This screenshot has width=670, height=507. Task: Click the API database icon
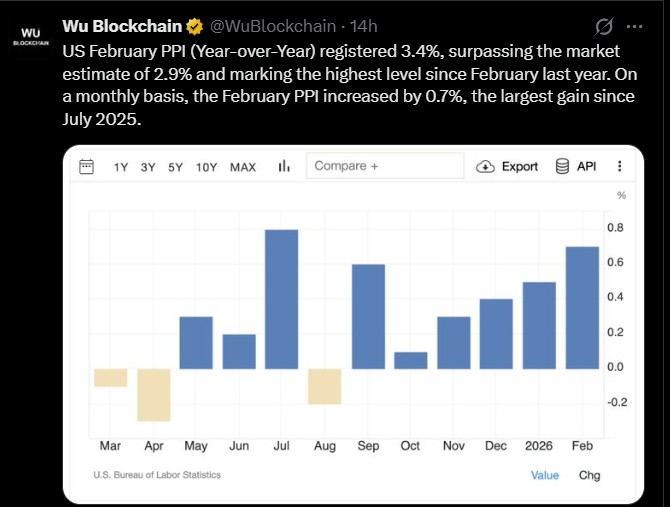point(562,166)
